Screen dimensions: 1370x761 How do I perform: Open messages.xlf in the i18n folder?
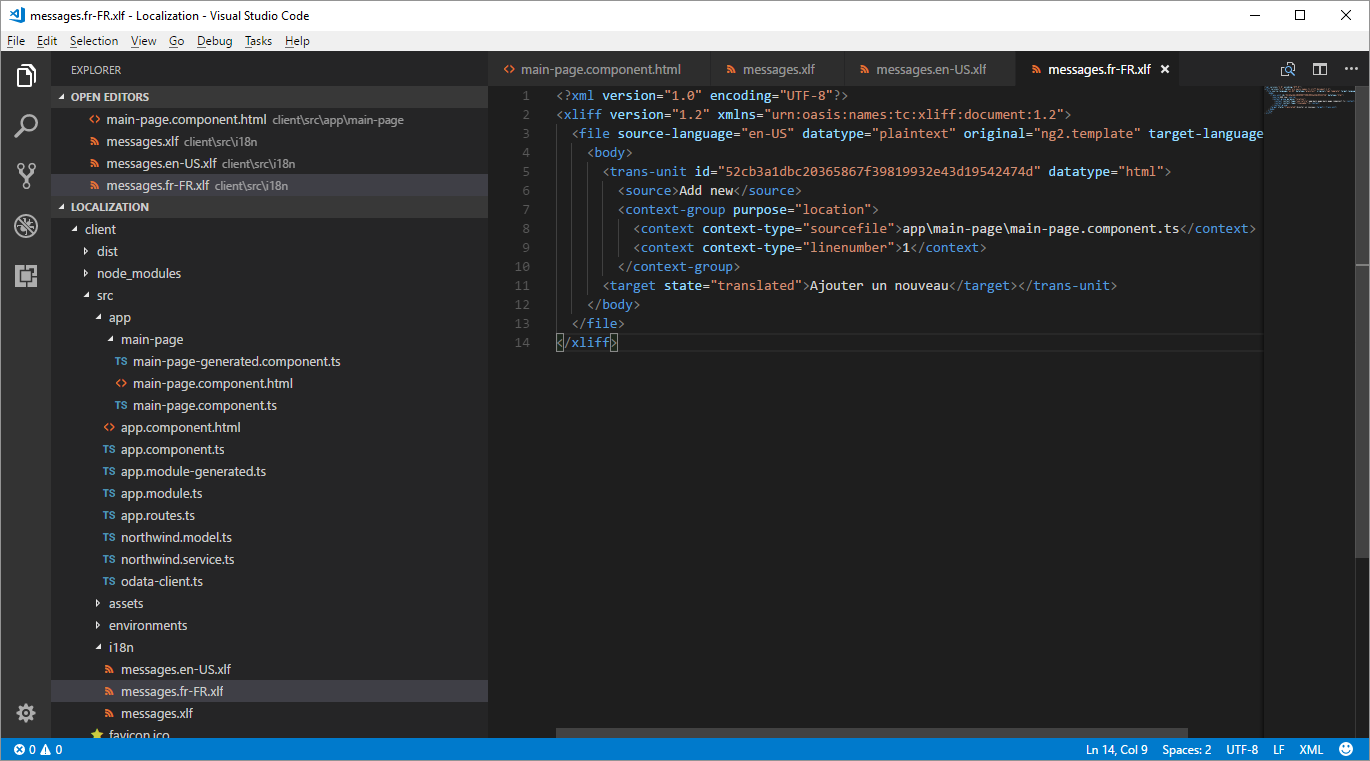(x=269, y=713)
